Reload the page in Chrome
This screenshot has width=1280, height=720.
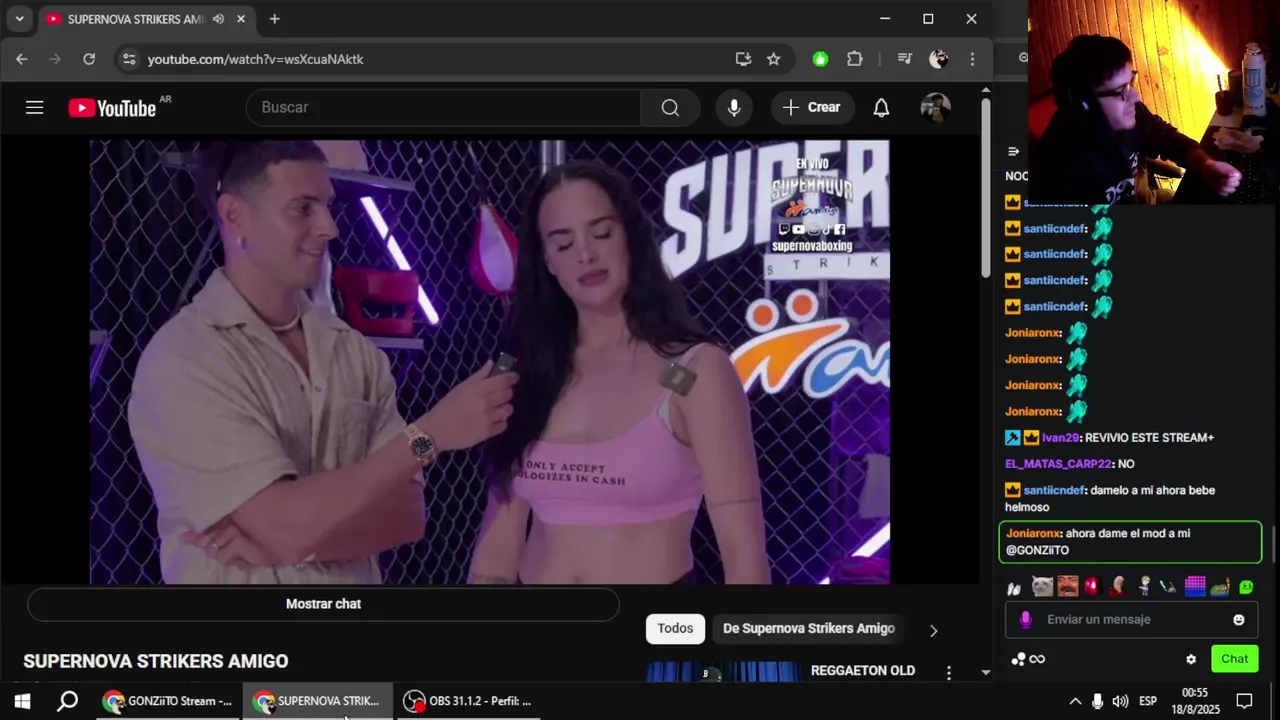point(89,59)
